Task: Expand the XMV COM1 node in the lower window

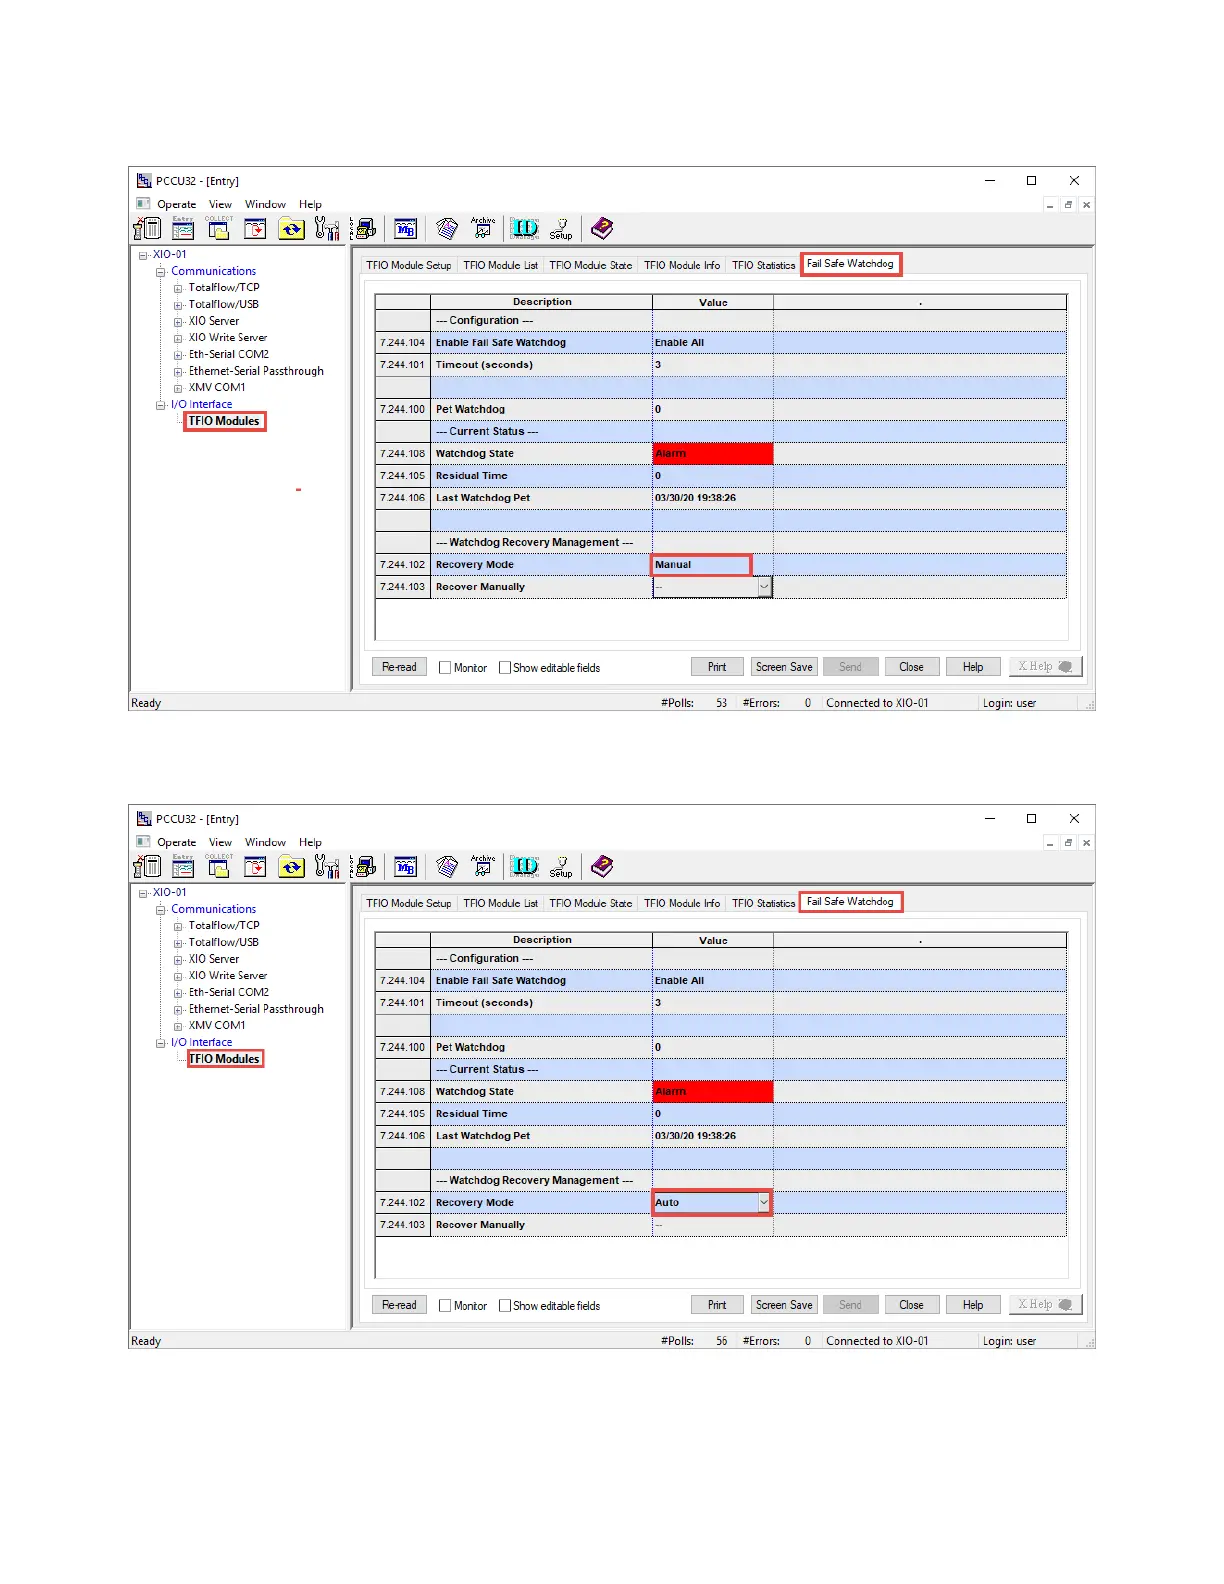Action: [x=178, y=1026]
